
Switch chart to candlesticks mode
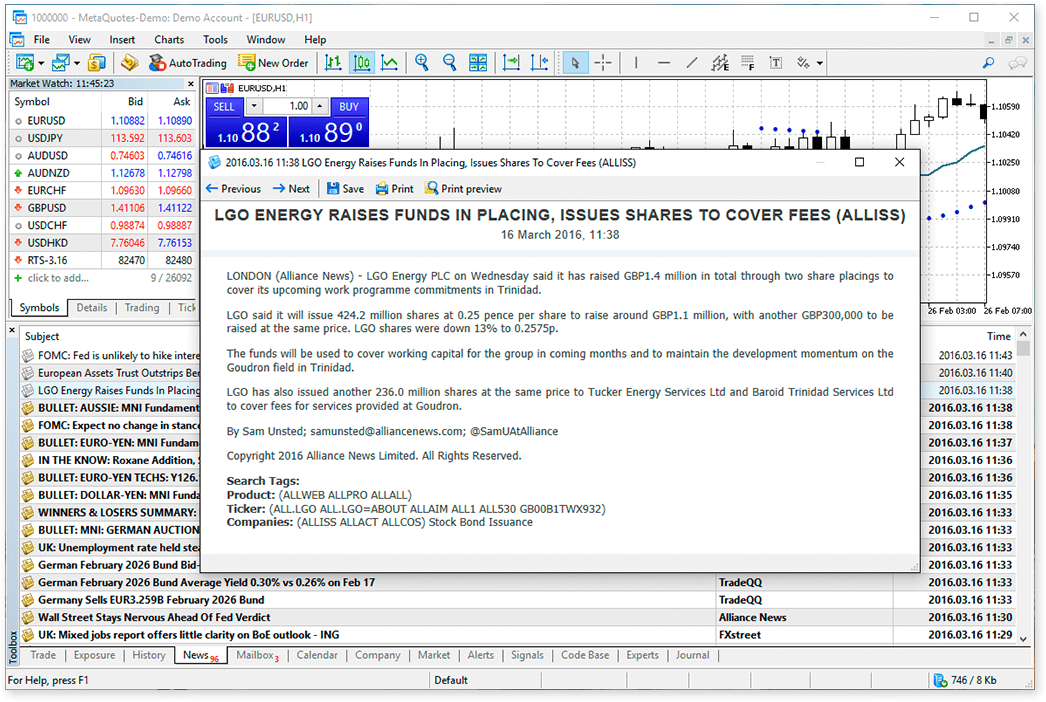click(361, 63)
